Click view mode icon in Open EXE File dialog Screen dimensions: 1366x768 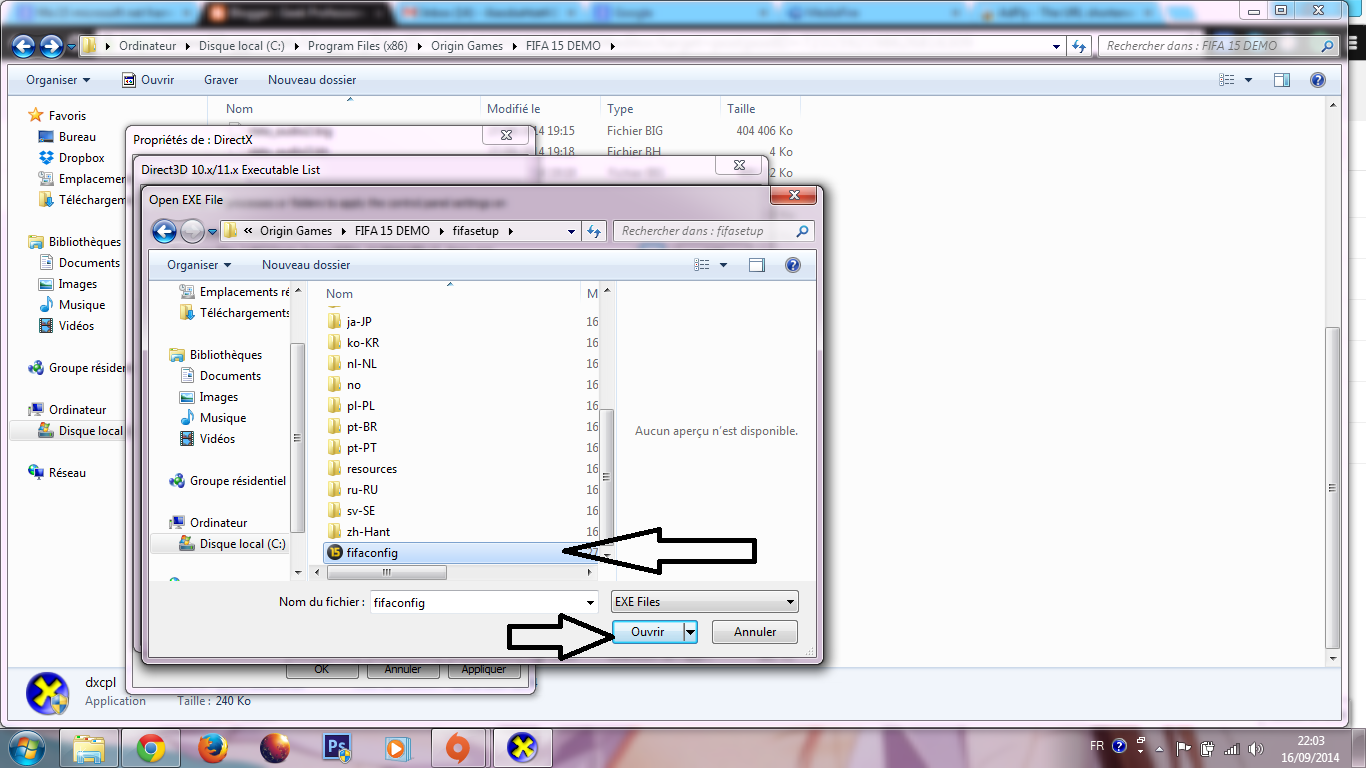click(702, 265)
